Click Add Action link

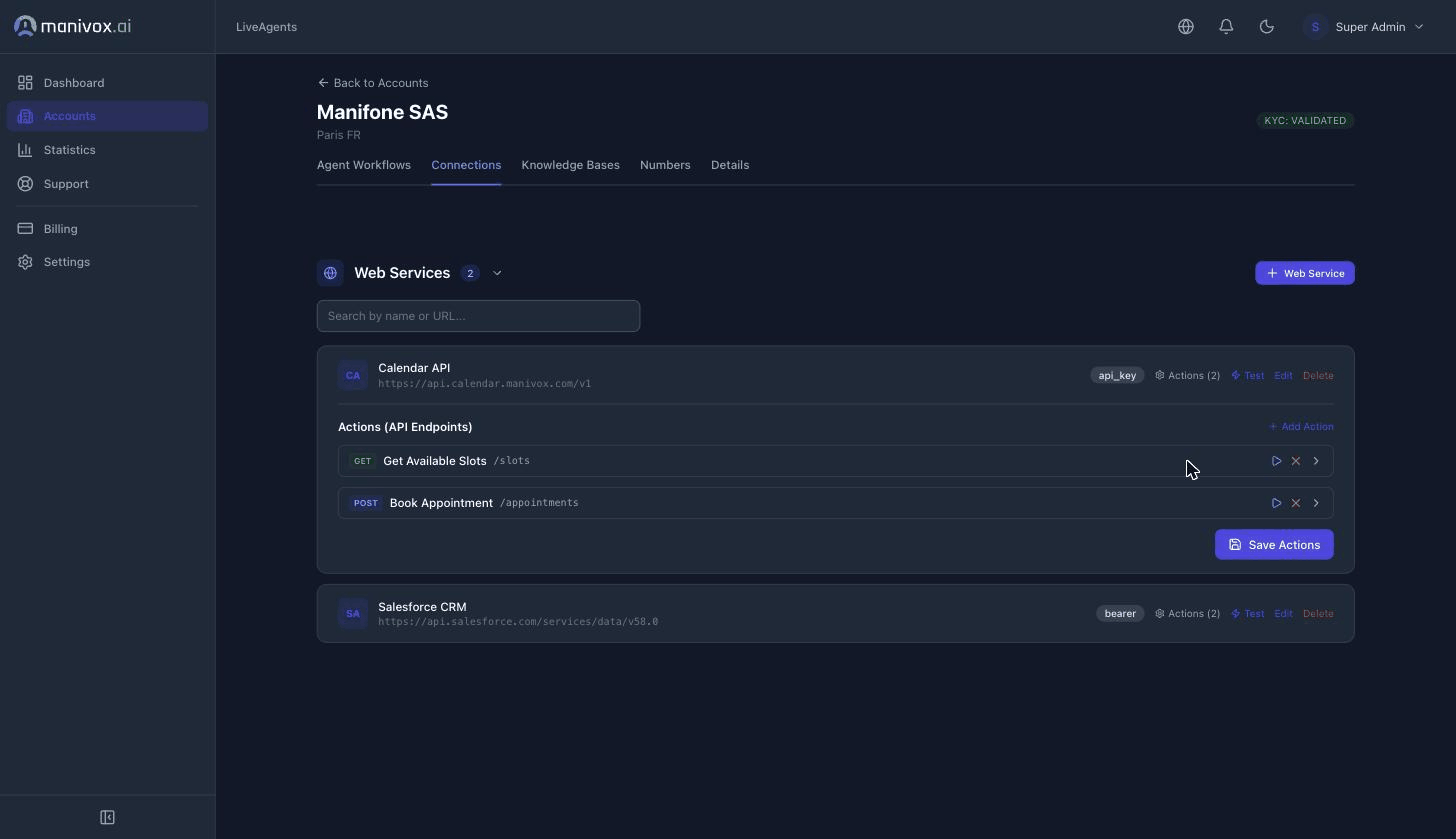1301,427
